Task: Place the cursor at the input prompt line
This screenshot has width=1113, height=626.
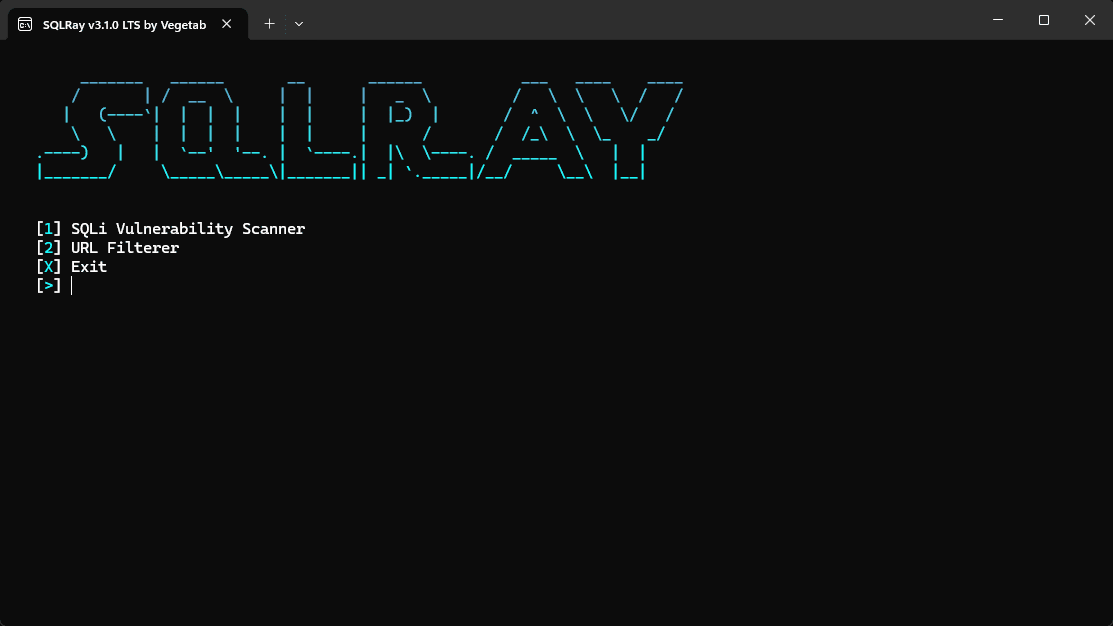Action: coord(70,285)
